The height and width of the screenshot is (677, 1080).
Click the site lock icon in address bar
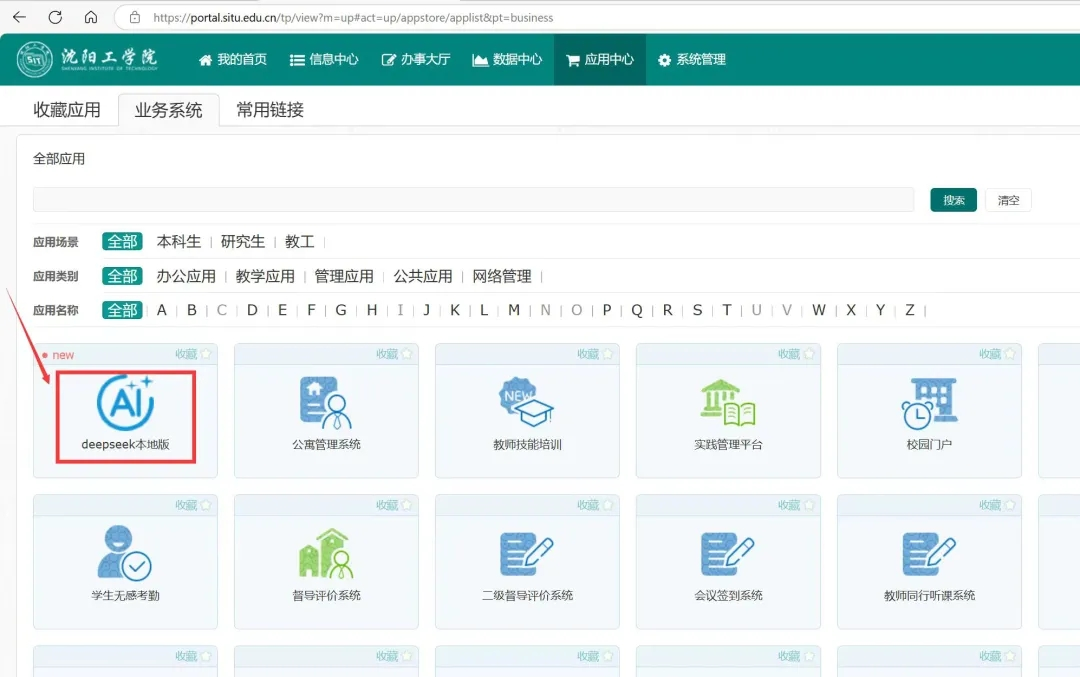[x=135, y=17]
